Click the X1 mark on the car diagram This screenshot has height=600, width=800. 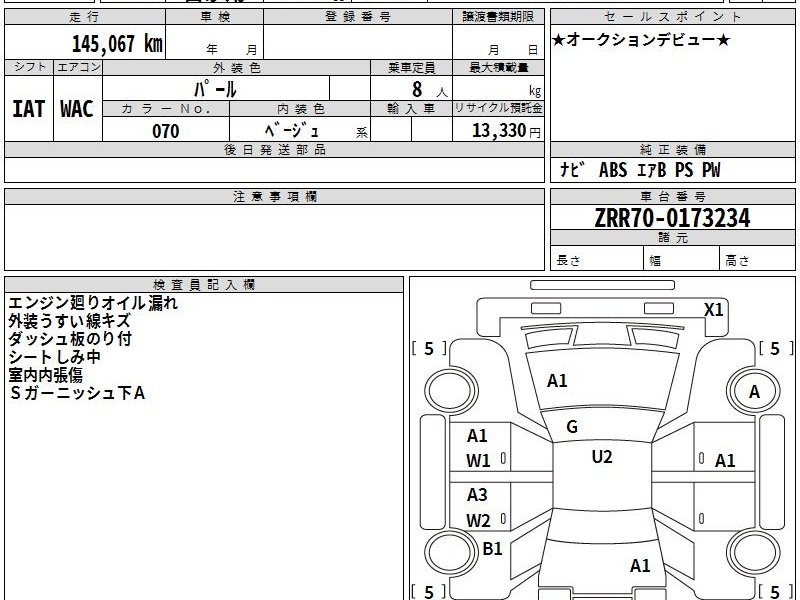(x=713, y=310)
